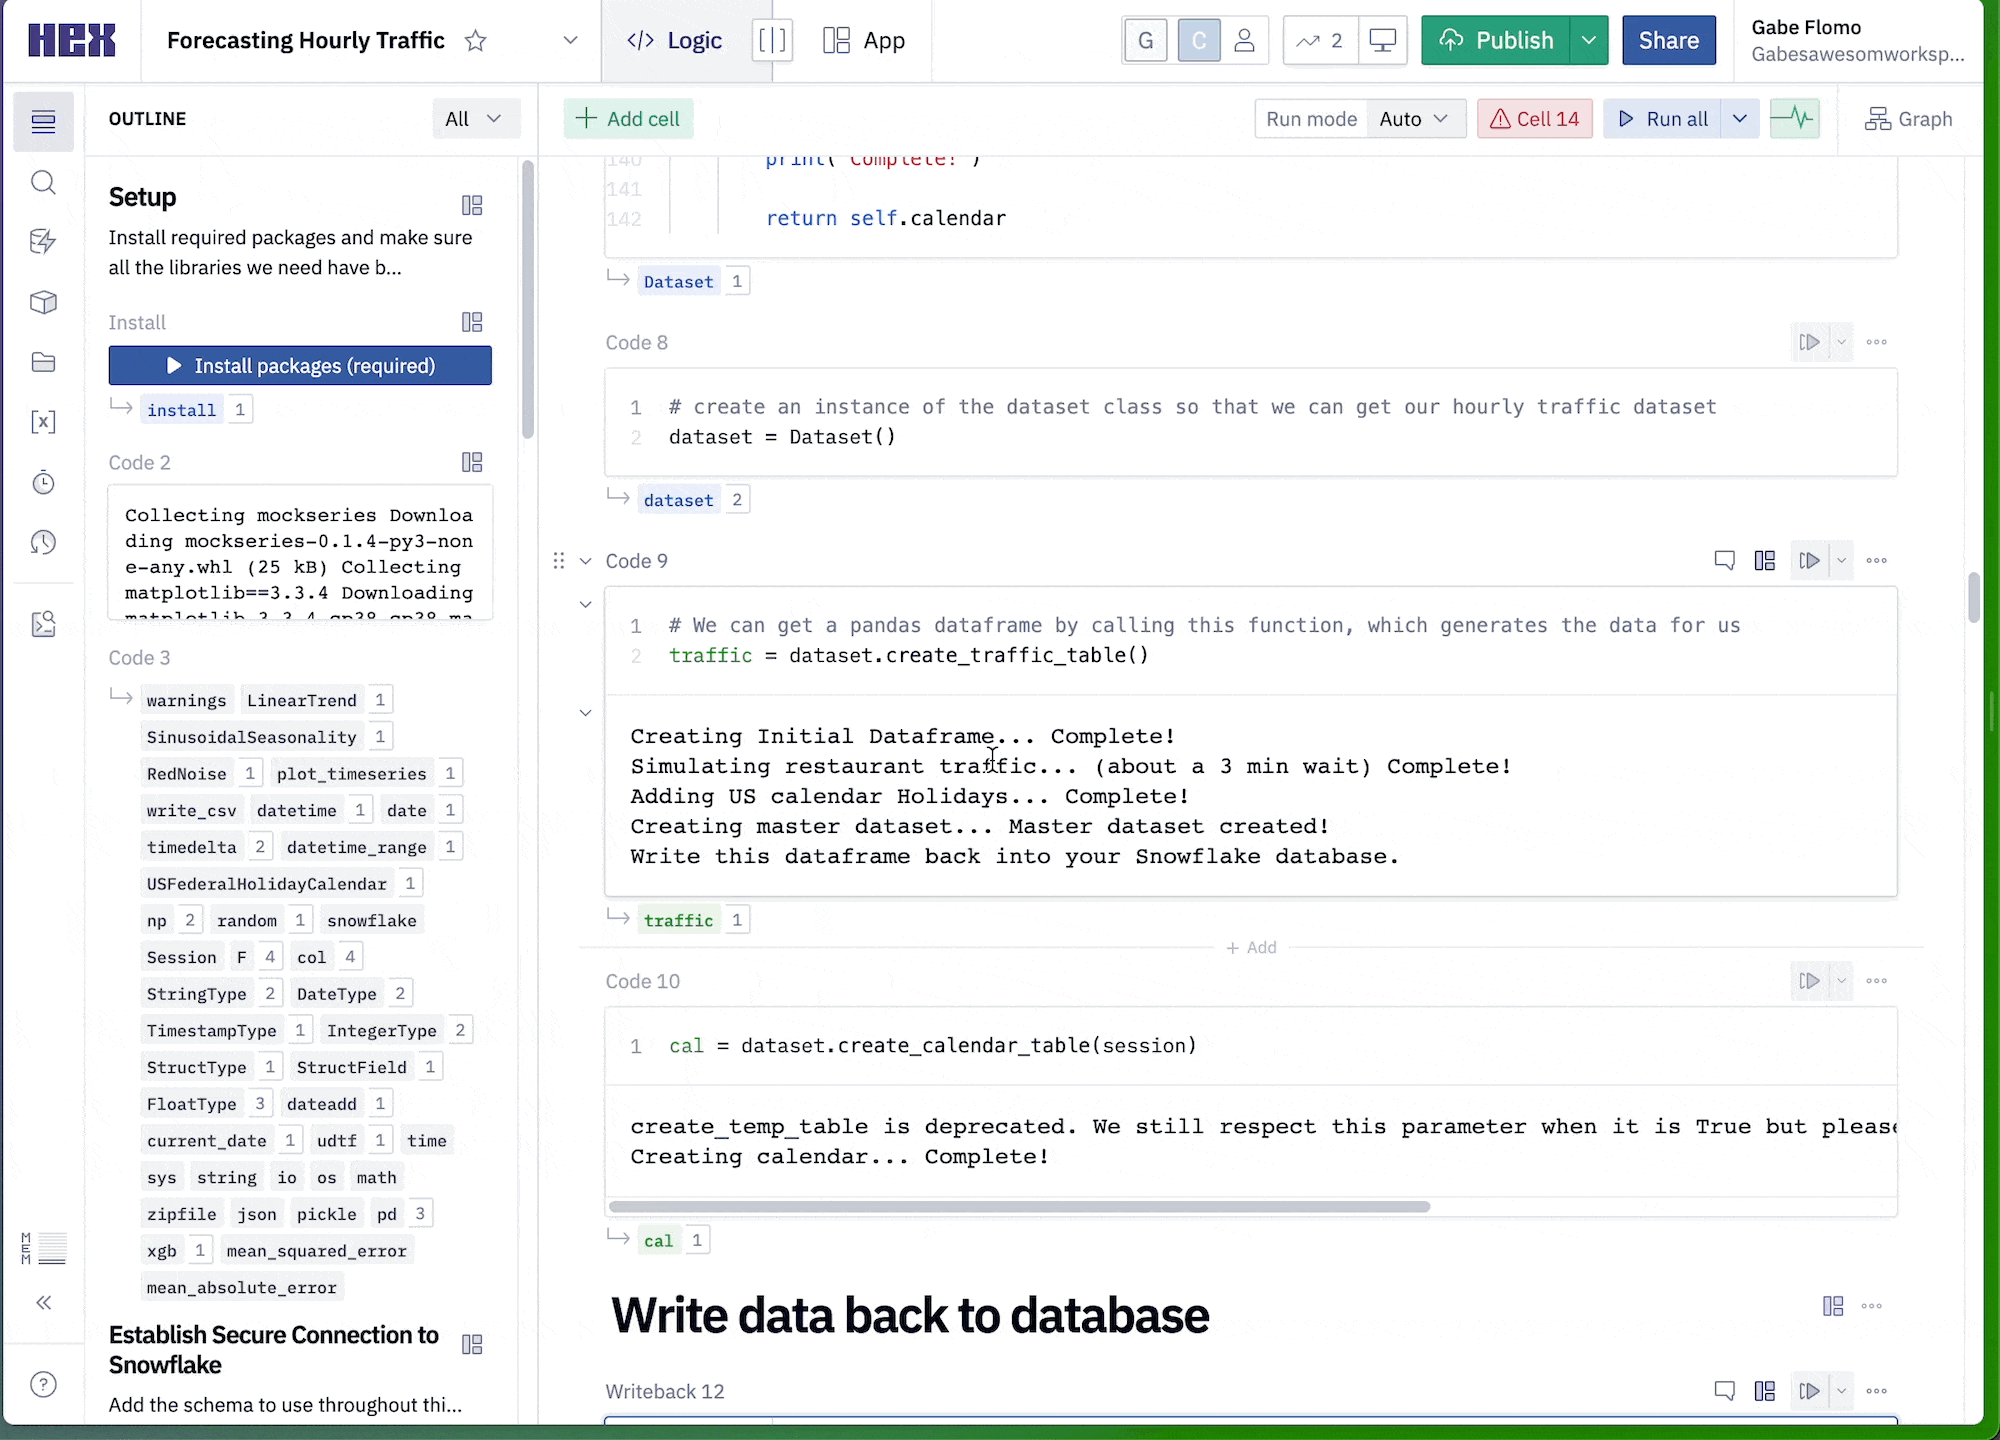The image size is (2000, 1440).
Task: Open the scheduled runs clock icon
Action: click(x=43, y=483)
